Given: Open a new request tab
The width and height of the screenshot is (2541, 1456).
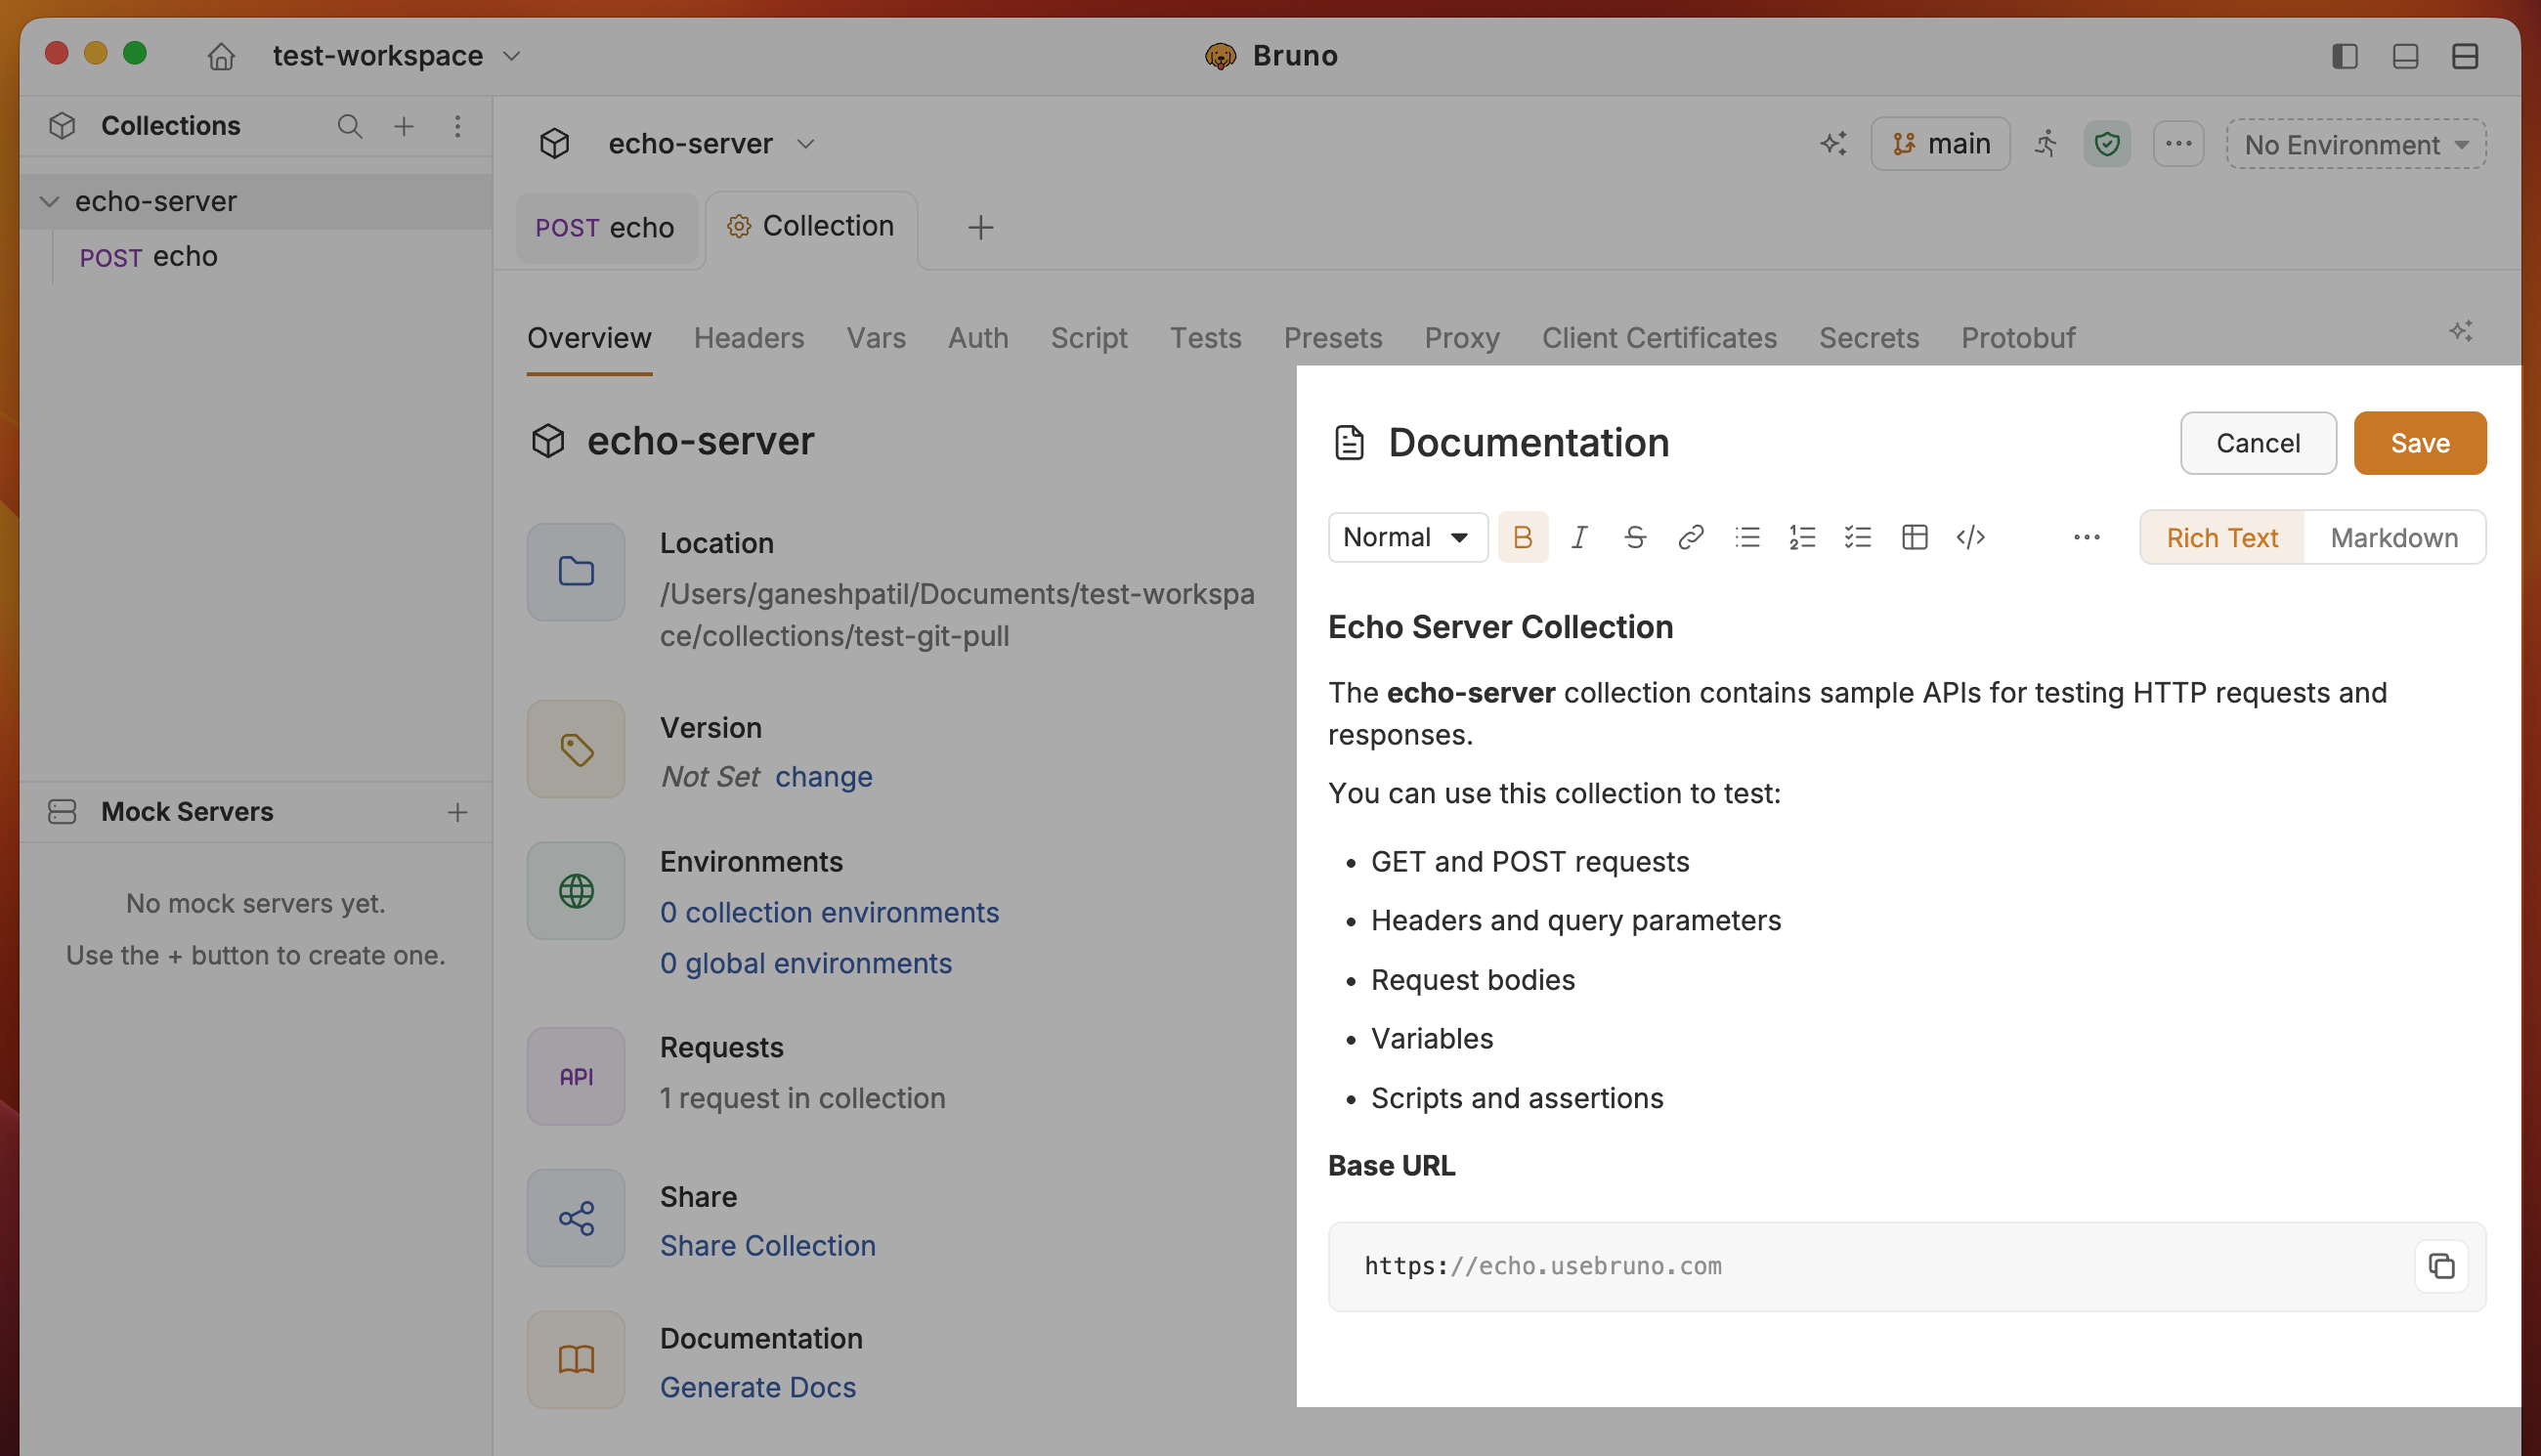Looking at the screenshot, I should (981, 228).
